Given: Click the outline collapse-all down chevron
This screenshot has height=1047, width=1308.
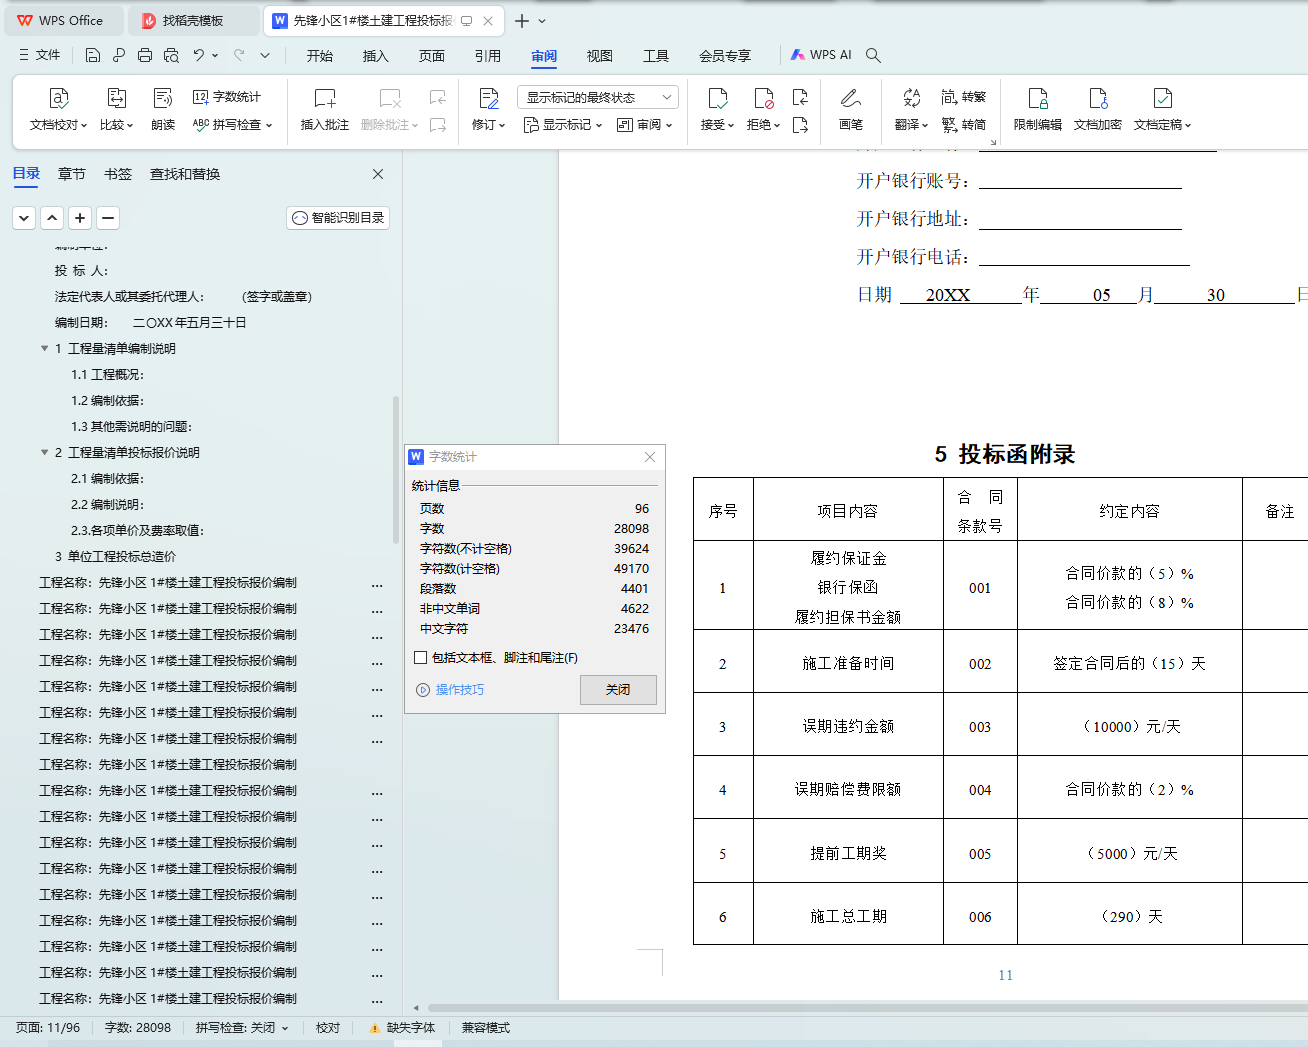Looking at the screenshot, I should point(24,218).
